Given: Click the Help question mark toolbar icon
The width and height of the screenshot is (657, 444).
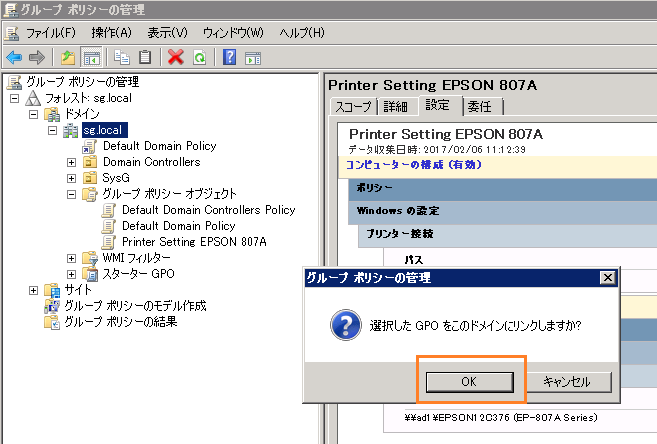Looking at the screenshot, I should pos(229,57).
